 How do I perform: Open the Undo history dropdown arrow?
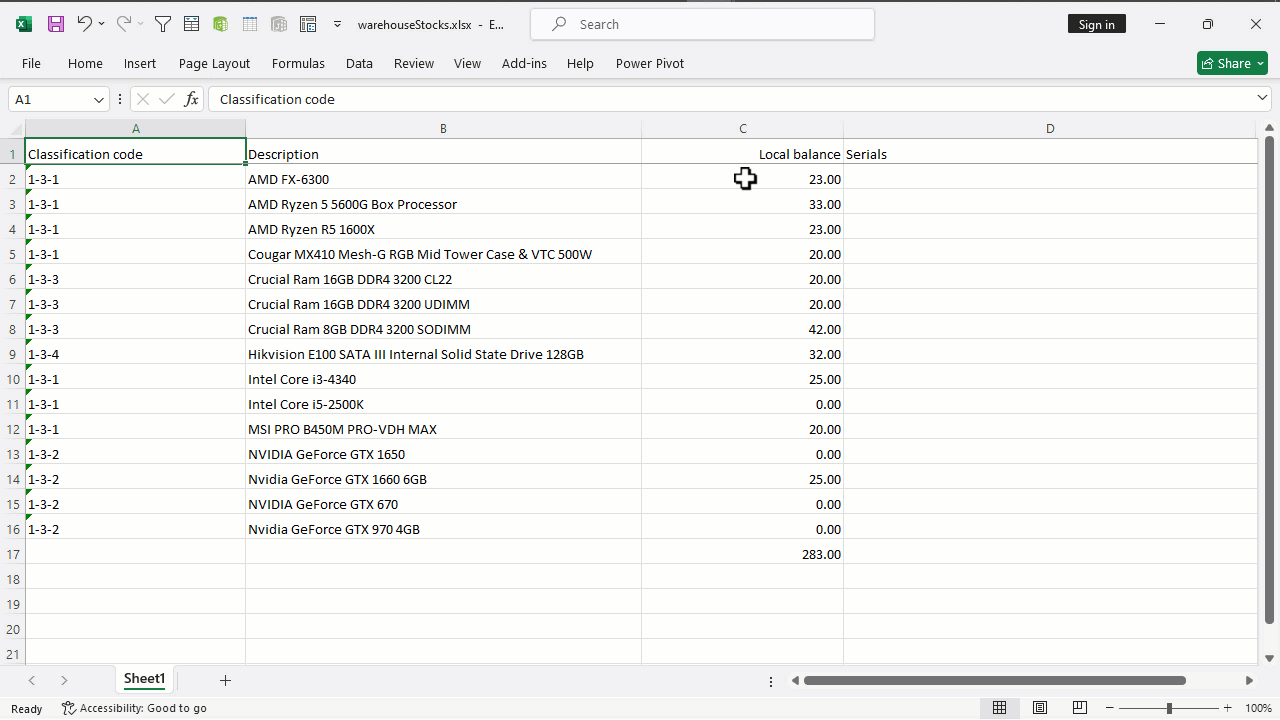[x=101, y=24]
